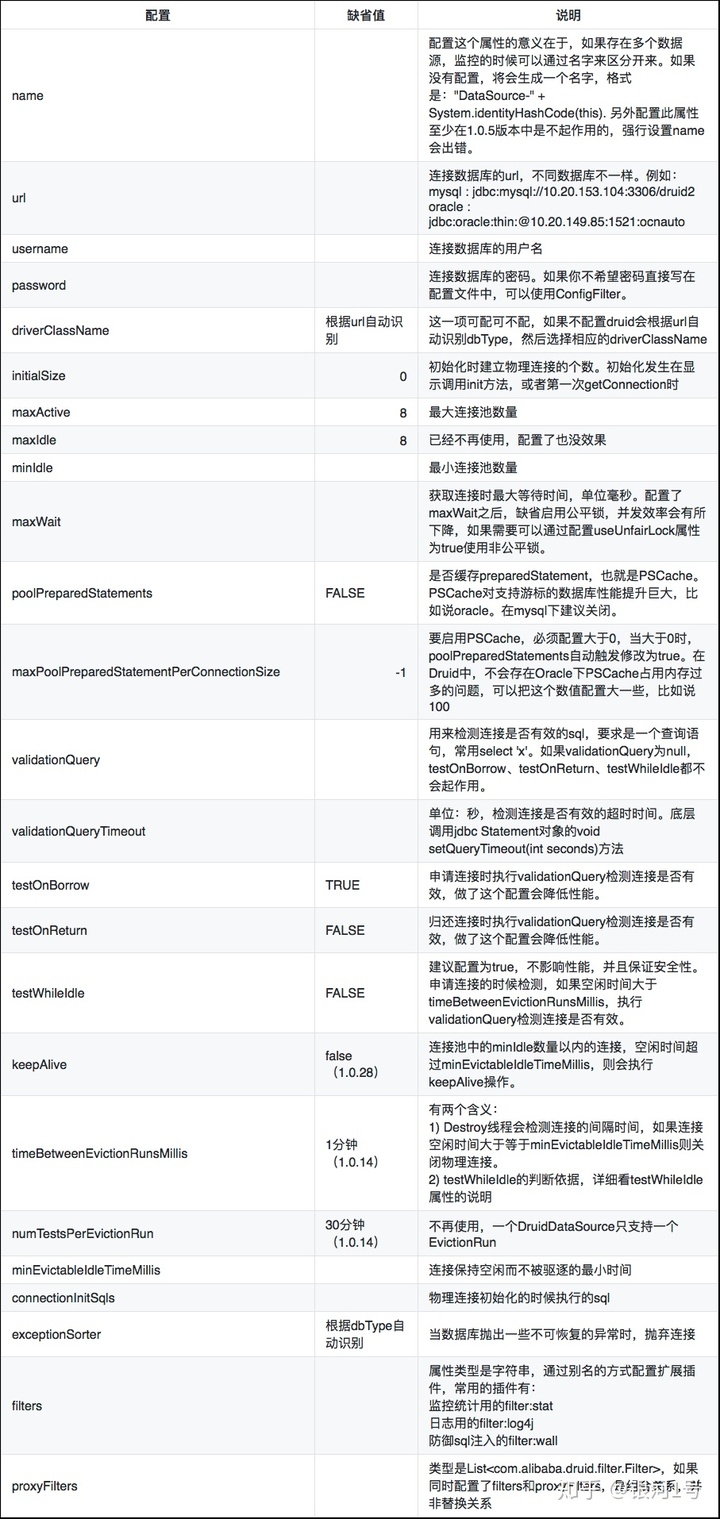Click the testWhileIdle config cell
The width and height of the screenshot is (720, 1519).
tap(157, 993)
